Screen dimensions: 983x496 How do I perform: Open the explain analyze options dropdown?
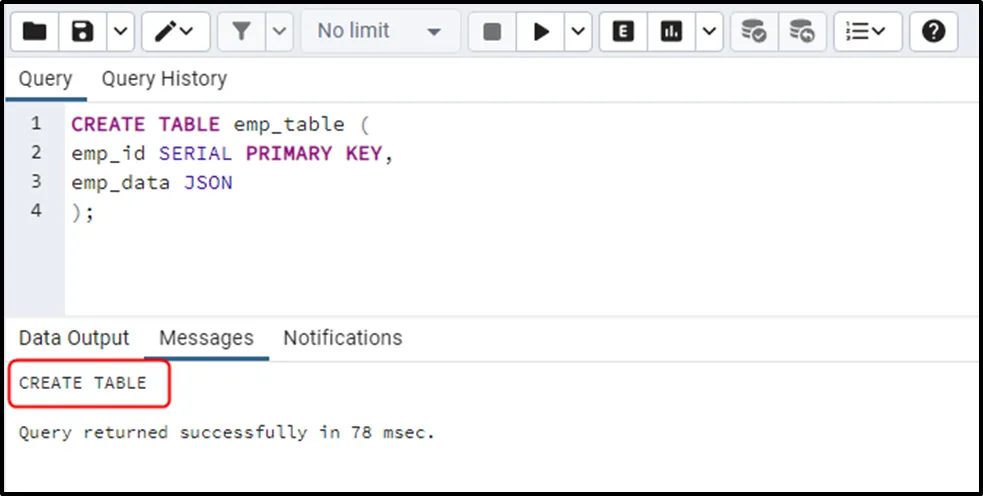click(x=709, y=32)
